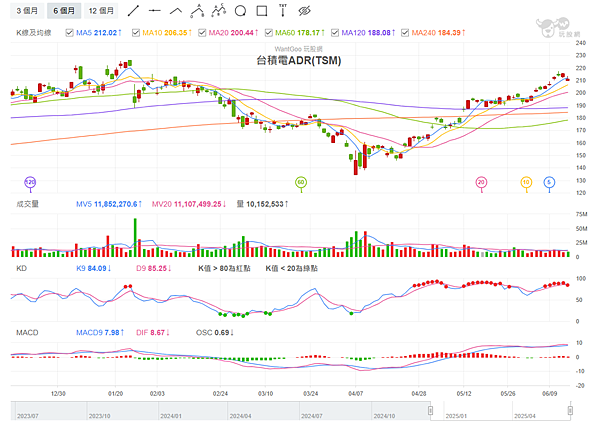Pick the ABC wave drawing tool
Screen dimensions: 600x431
197,11
